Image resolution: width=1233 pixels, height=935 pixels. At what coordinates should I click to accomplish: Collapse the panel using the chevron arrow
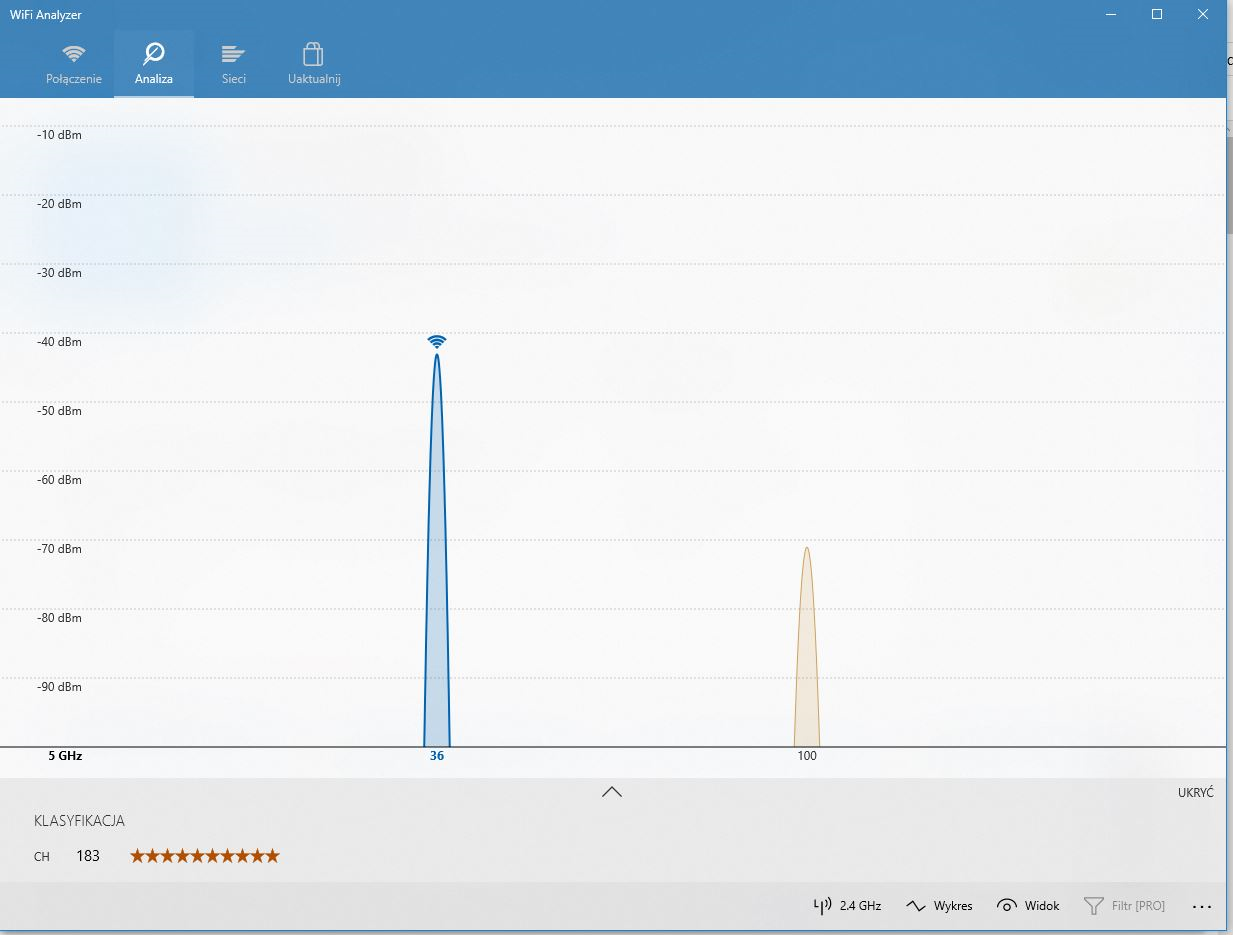(612, 792)
